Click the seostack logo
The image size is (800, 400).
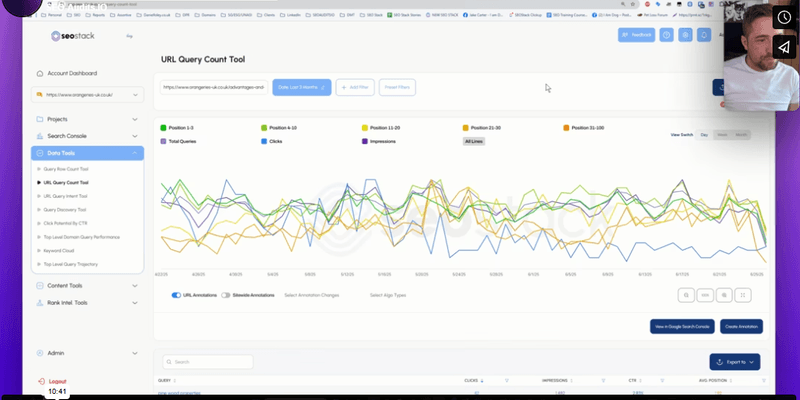(x=72, y=36)
